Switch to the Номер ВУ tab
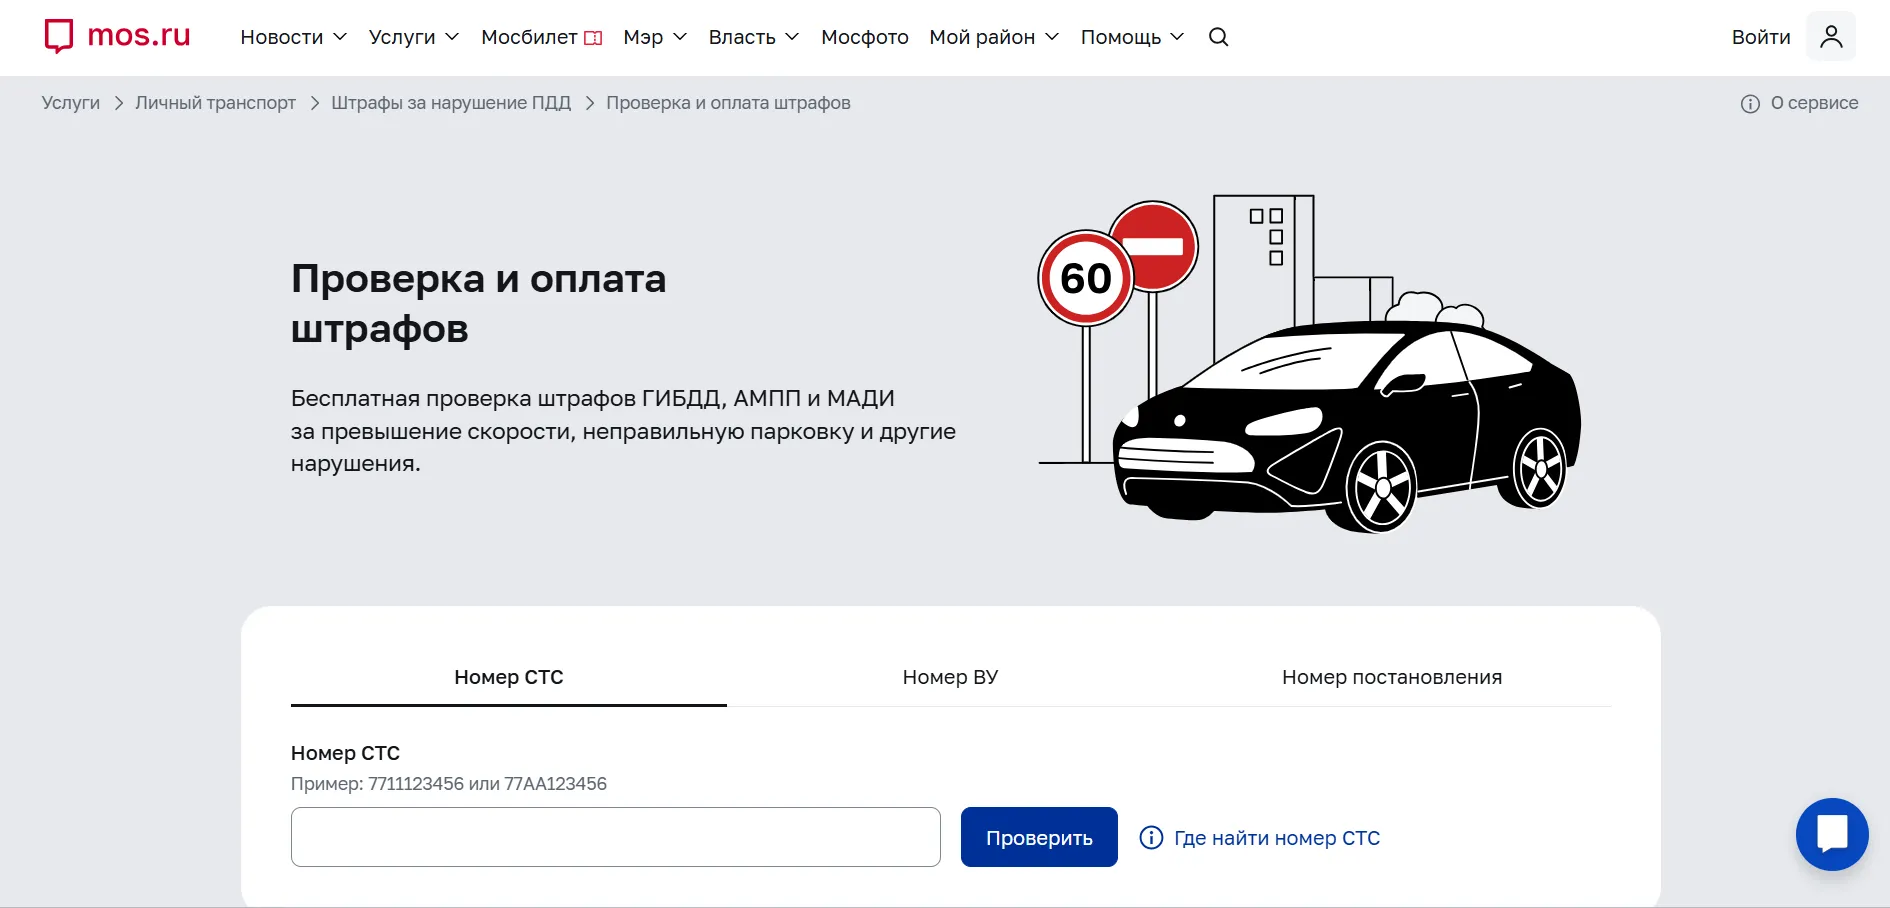Viewport: 1890px width, 908px height. point(949,677)
